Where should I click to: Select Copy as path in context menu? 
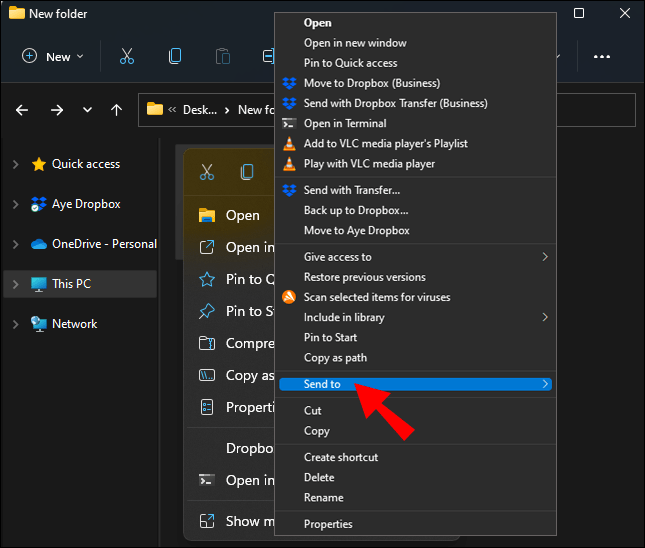pyautogui.click(x=335, y=358)
